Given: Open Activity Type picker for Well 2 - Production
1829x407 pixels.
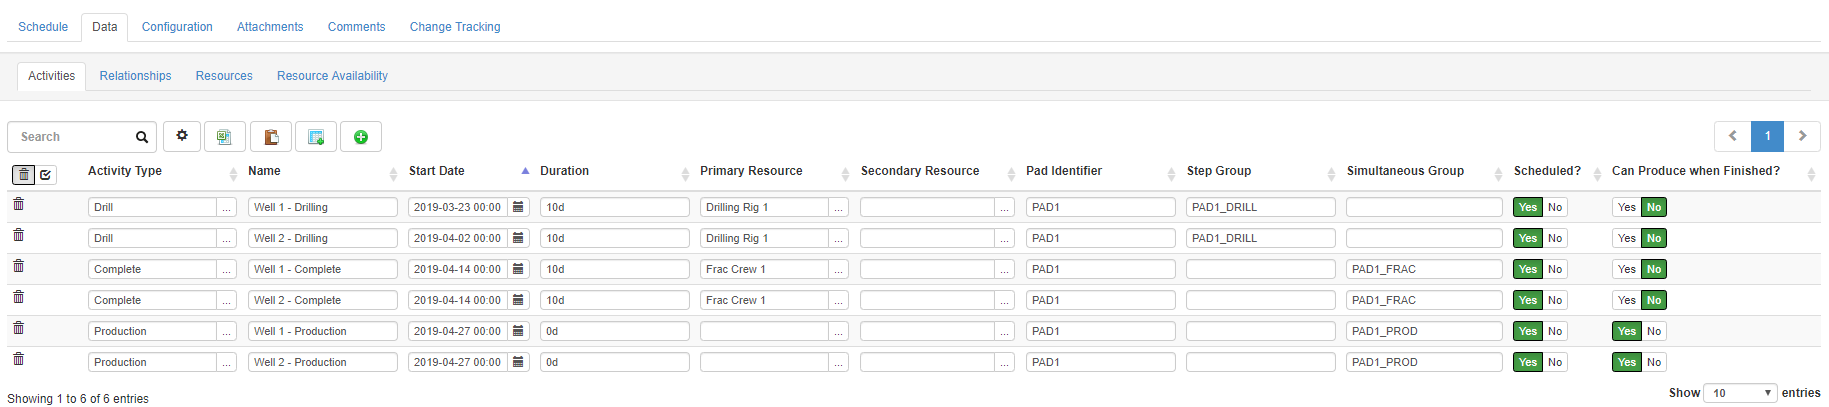Looking at the screenshot, I should (x=227, y=362).
